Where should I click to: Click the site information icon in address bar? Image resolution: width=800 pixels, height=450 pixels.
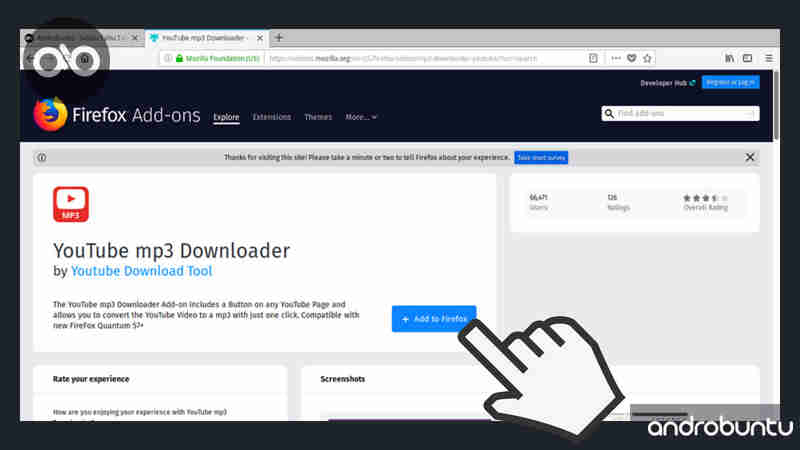coord(168,58)
